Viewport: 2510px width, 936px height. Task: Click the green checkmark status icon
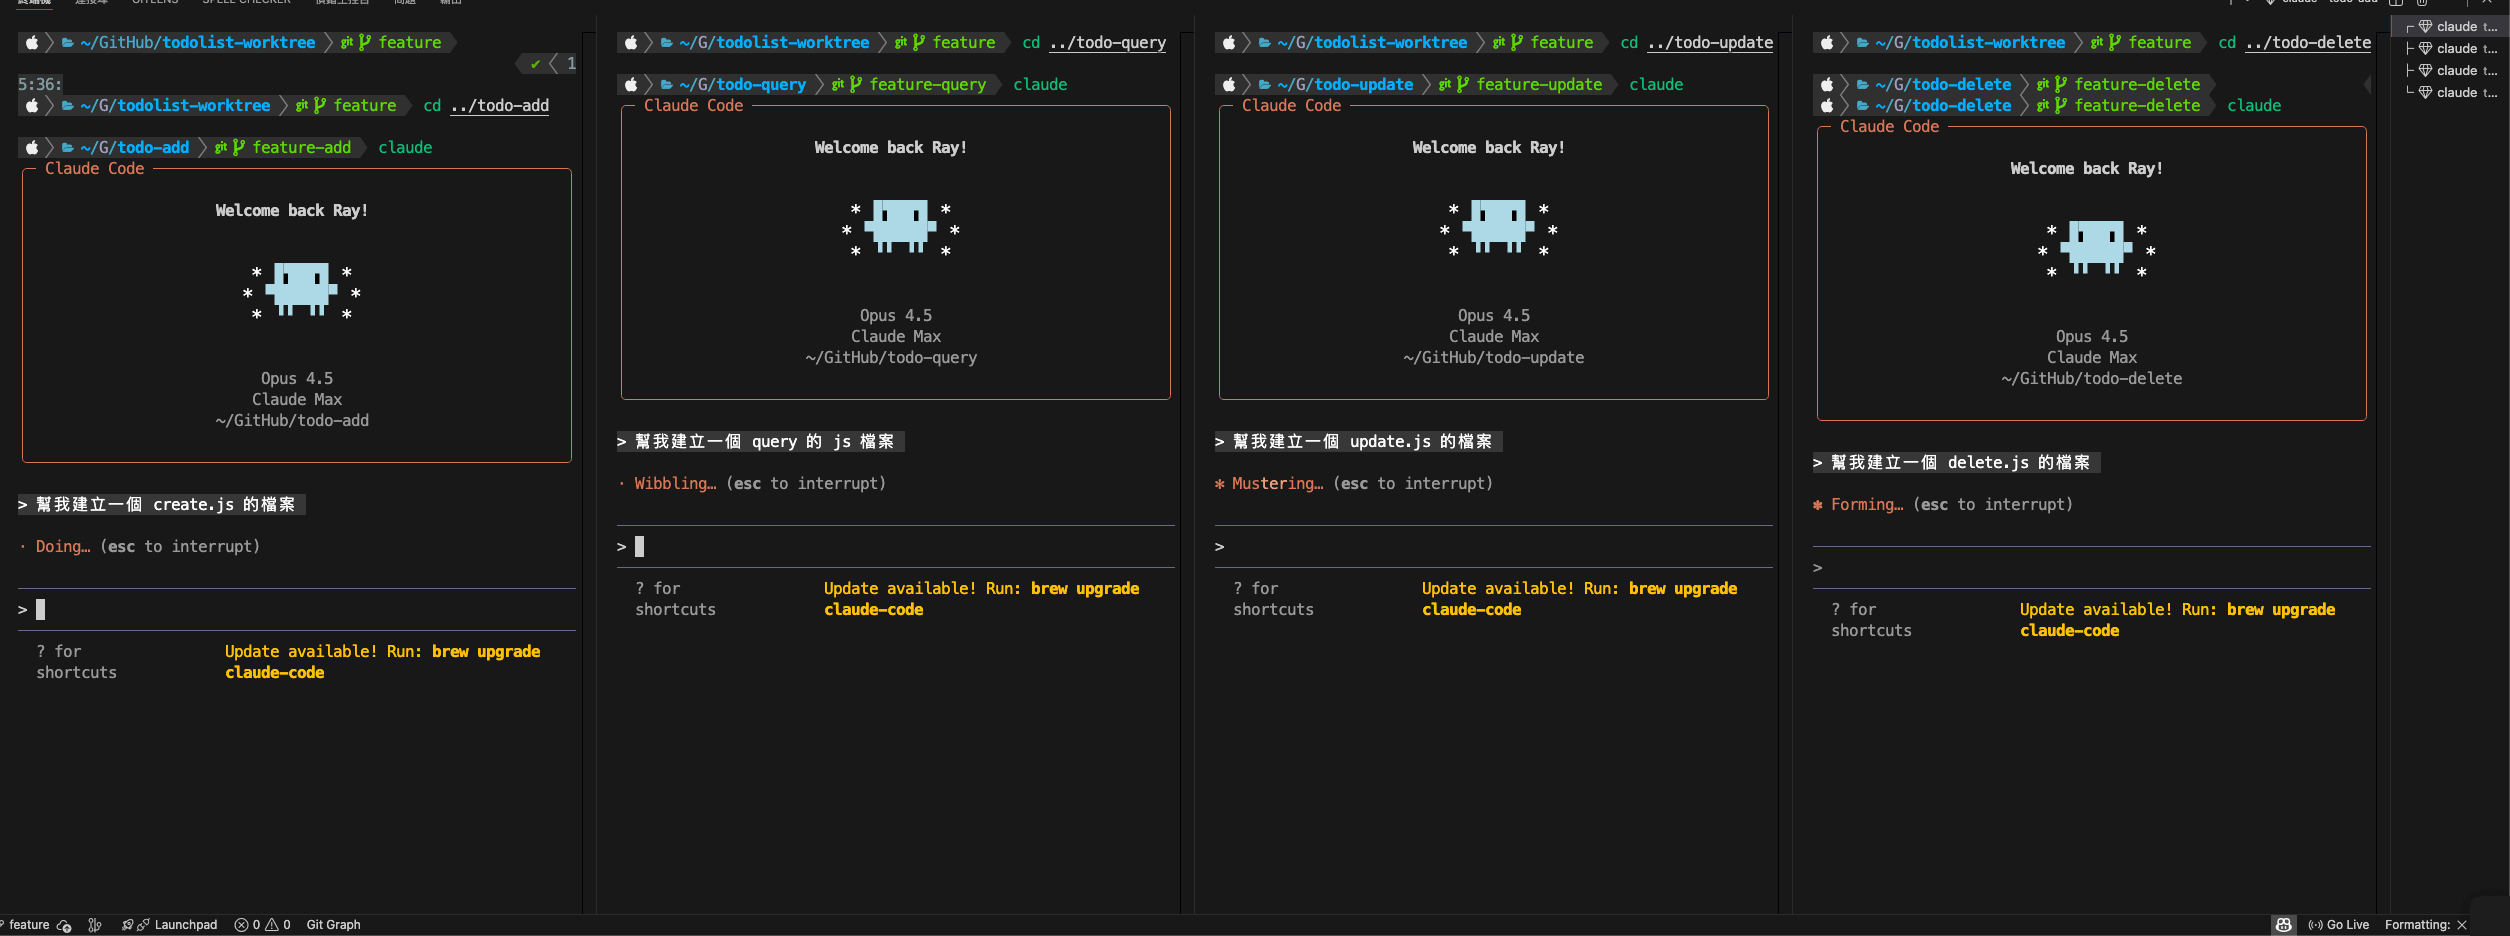[x=535, y=64]
